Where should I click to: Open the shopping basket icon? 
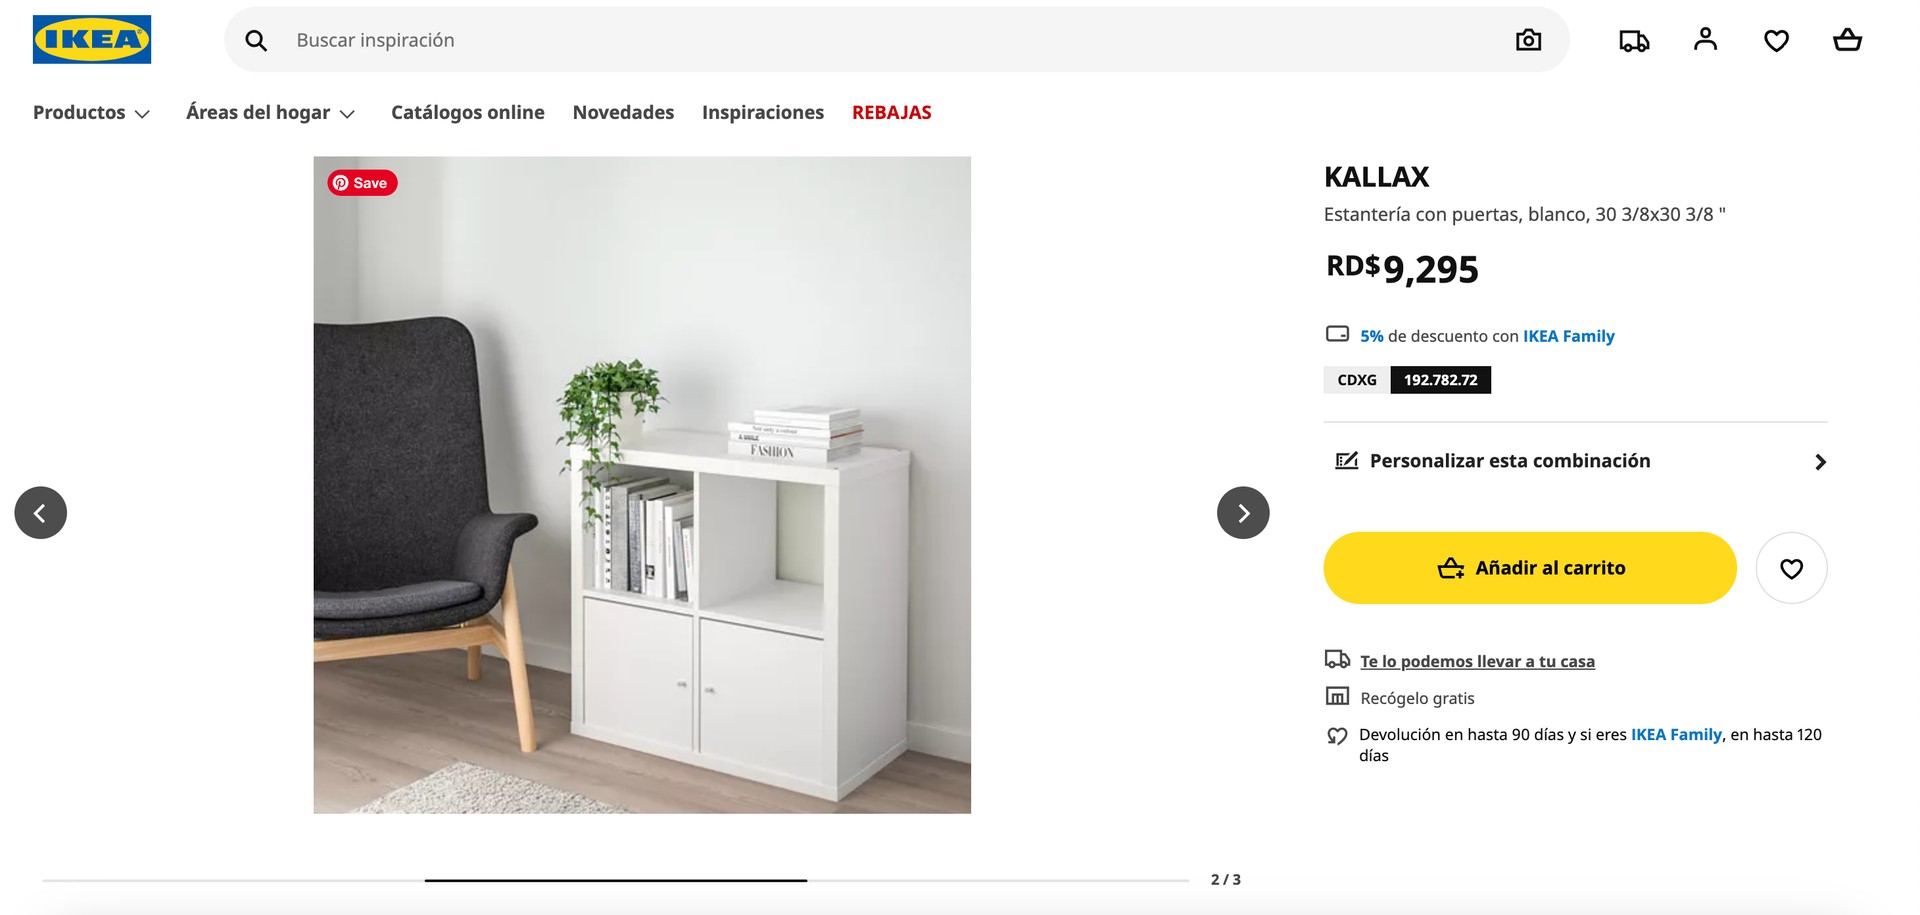[x=1847, y=40]
